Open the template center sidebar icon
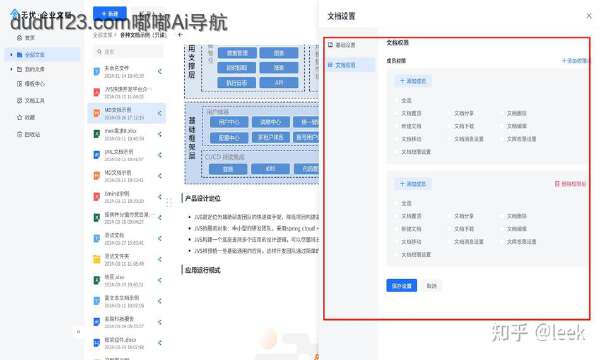Viewport: 600px width, 360px height. tap(20, 84)
